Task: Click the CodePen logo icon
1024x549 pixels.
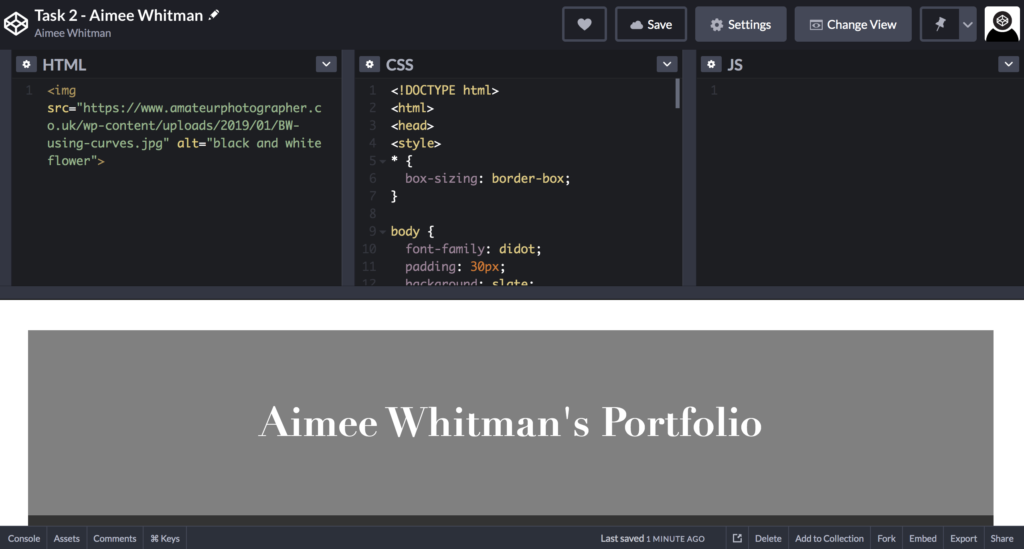Action: (x=17, y=23)
